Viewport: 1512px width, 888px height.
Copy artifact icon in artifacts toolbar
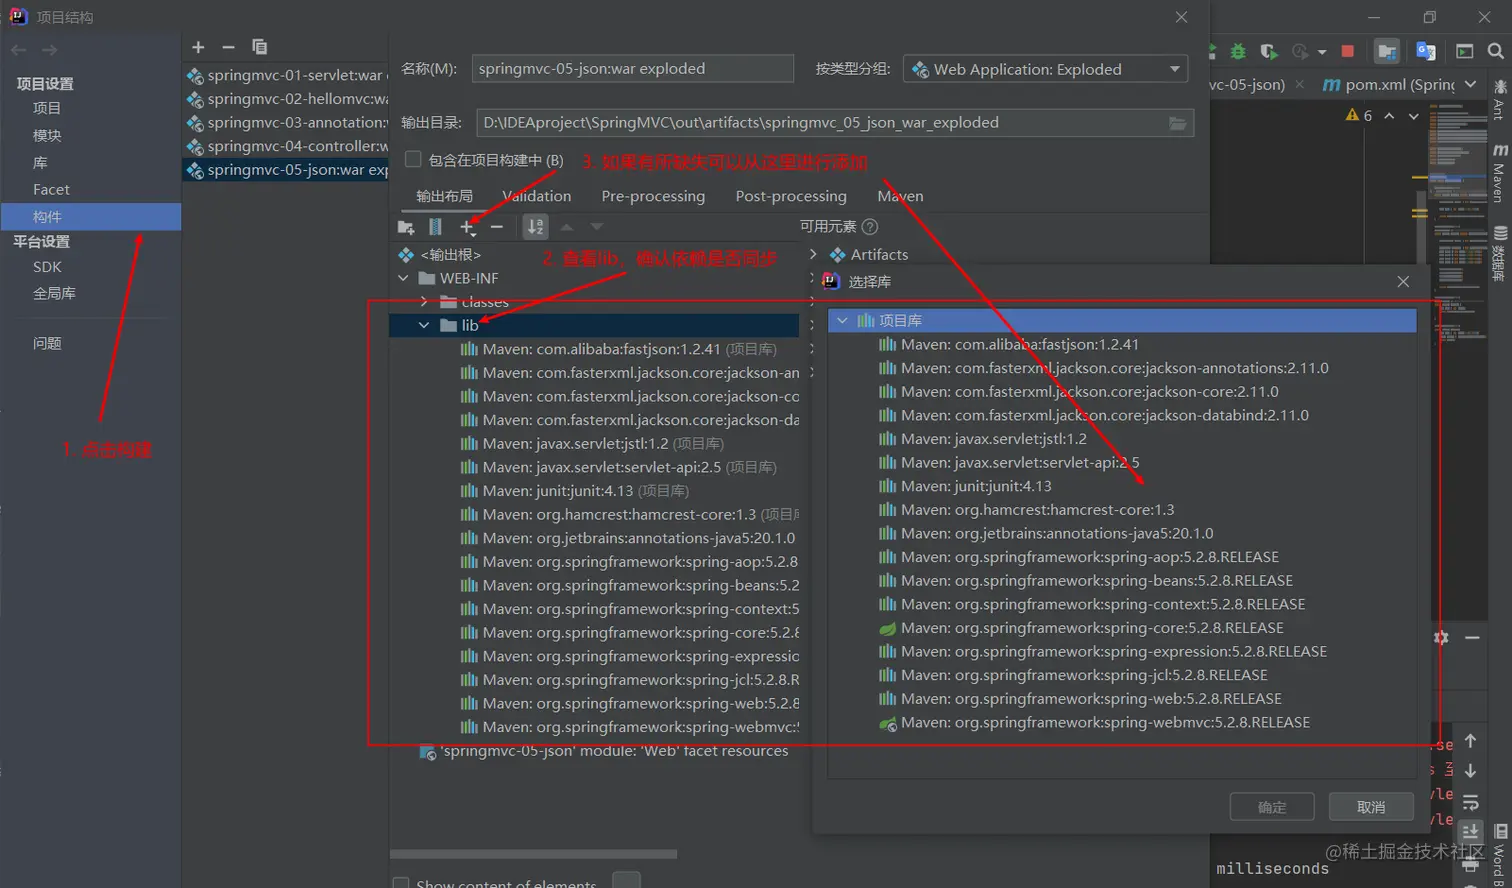(259, 47)
